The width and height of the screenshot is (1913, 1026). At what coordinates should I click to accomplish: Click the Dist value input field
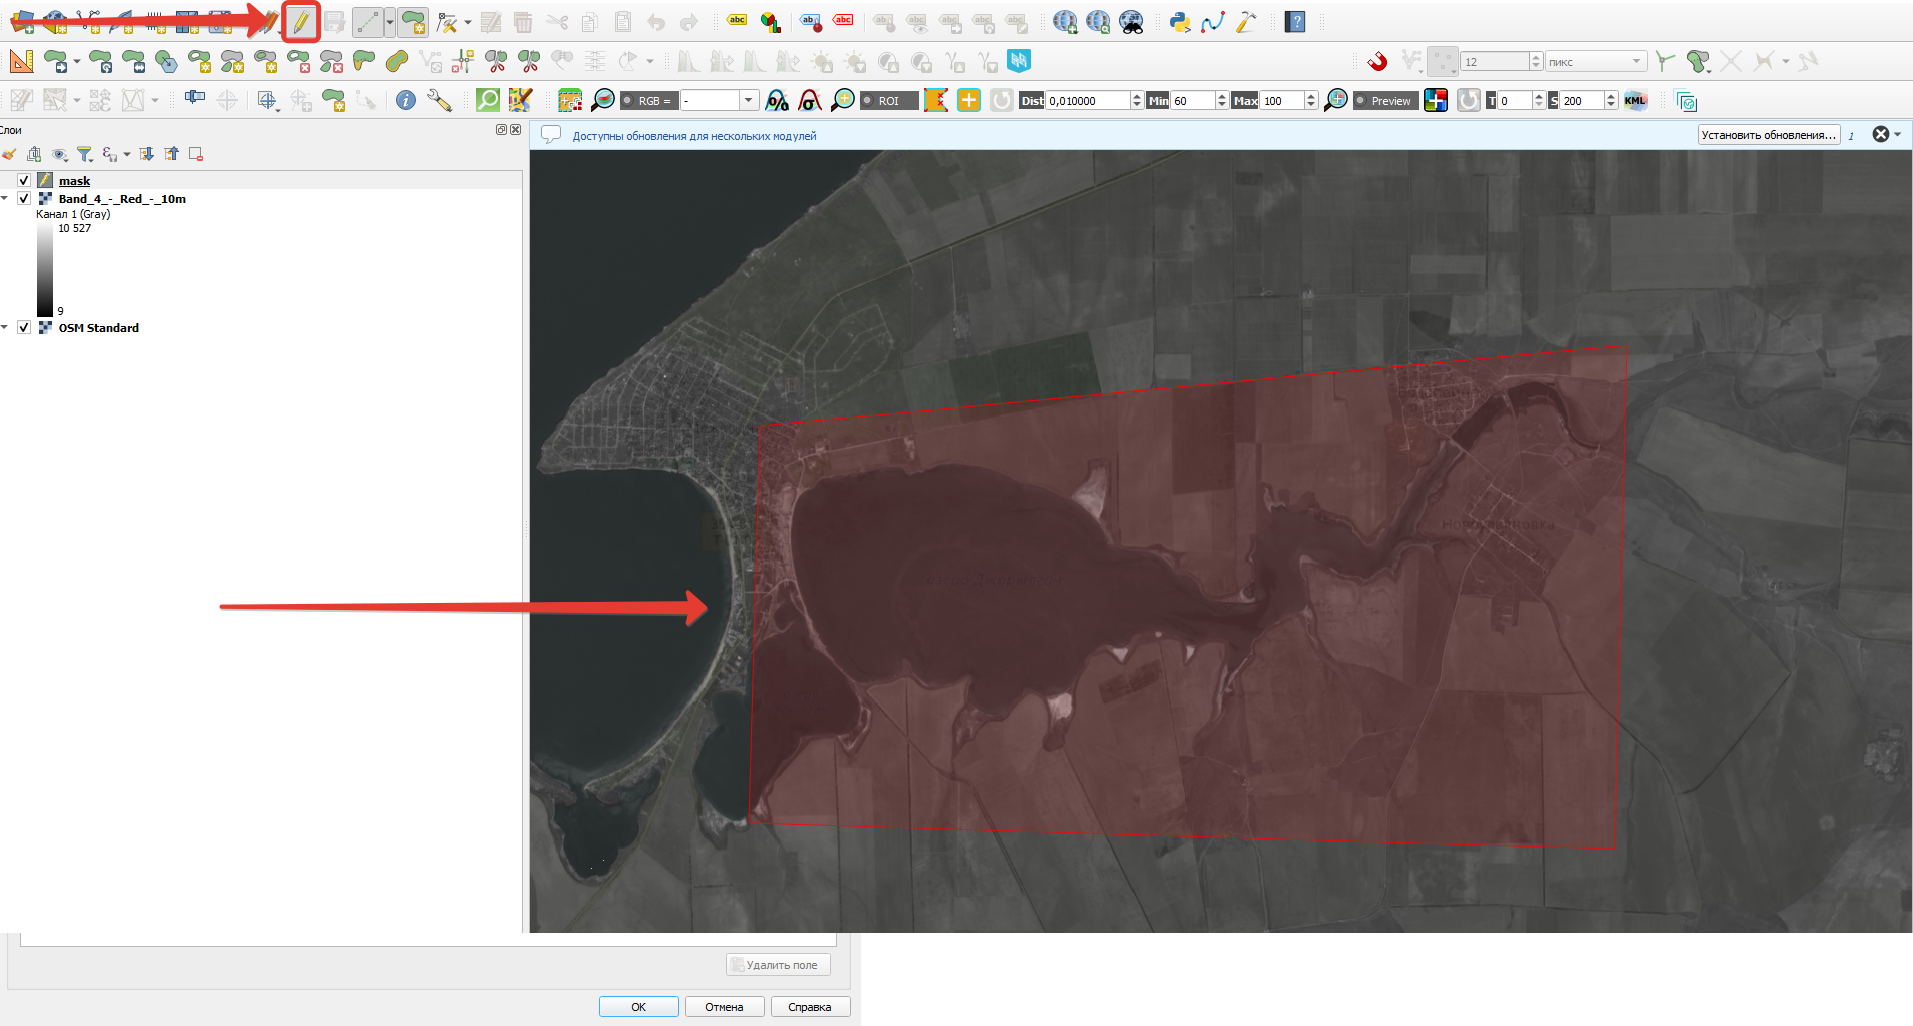[1088, 100]
